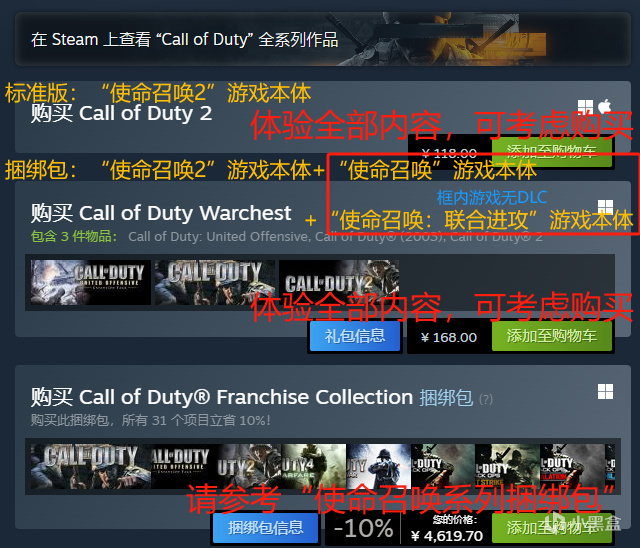This screenshot has height=548, width=640.
Task: Click the question mark help icon beside 捆绑包
Action: 486,399
